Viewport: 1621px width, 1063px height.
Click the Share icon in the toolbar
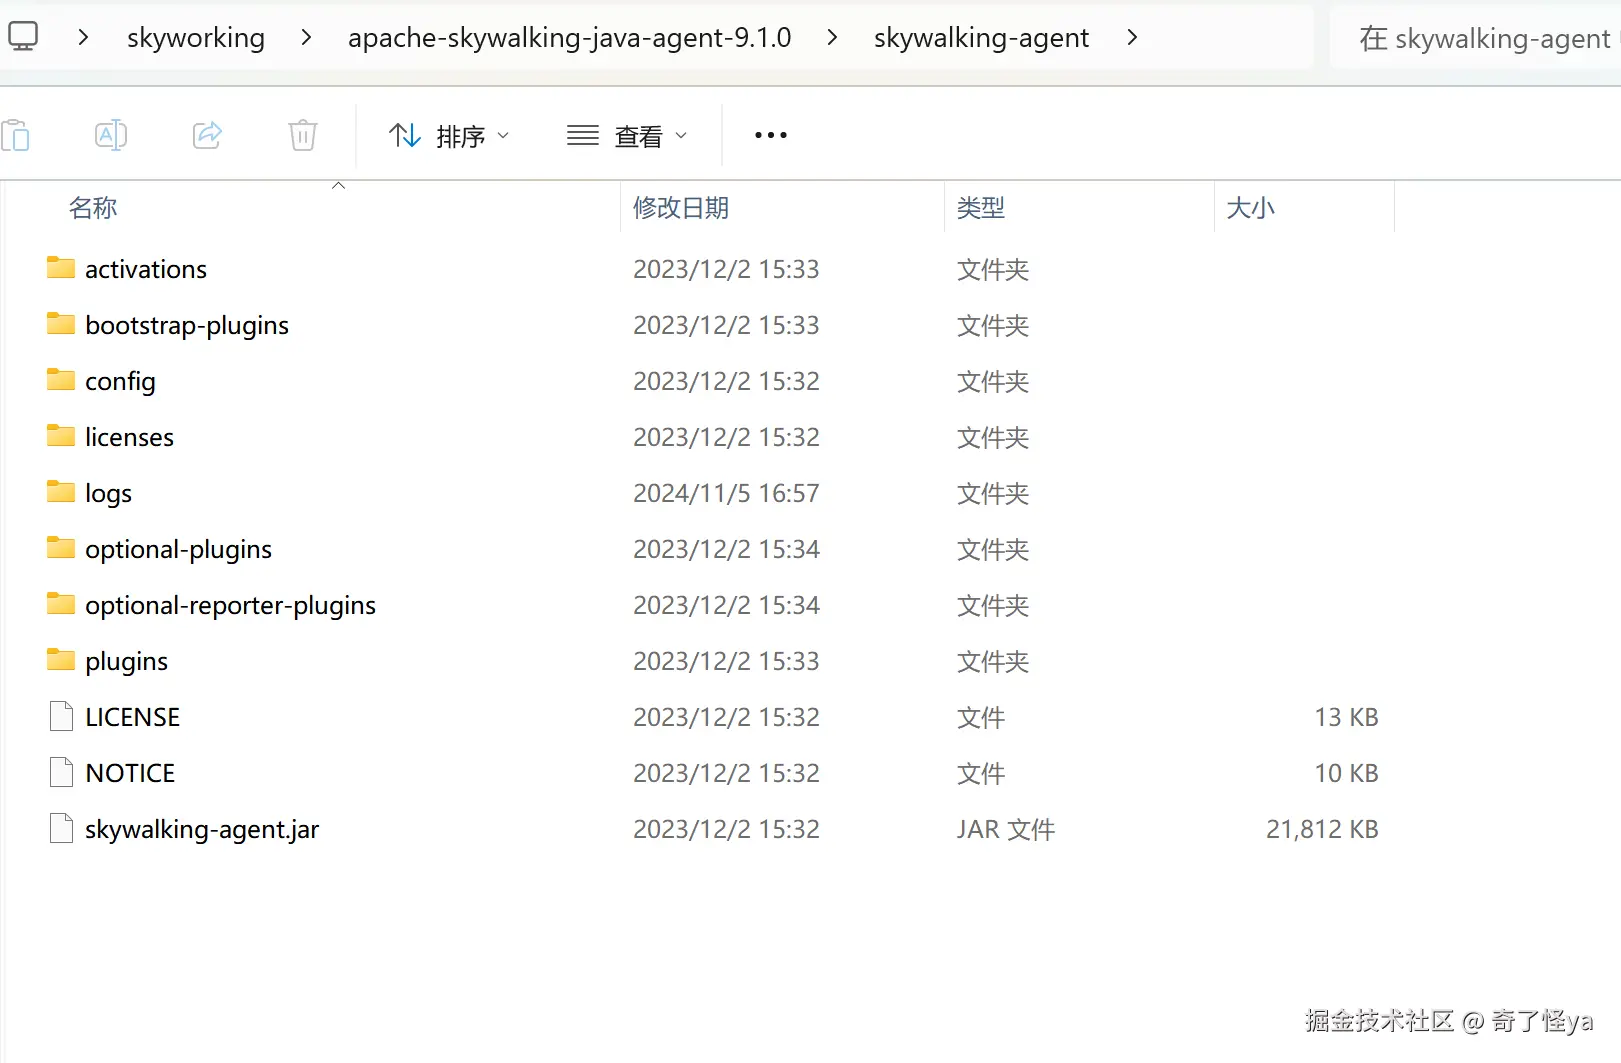pyautogui.click(x=207, y=135)
